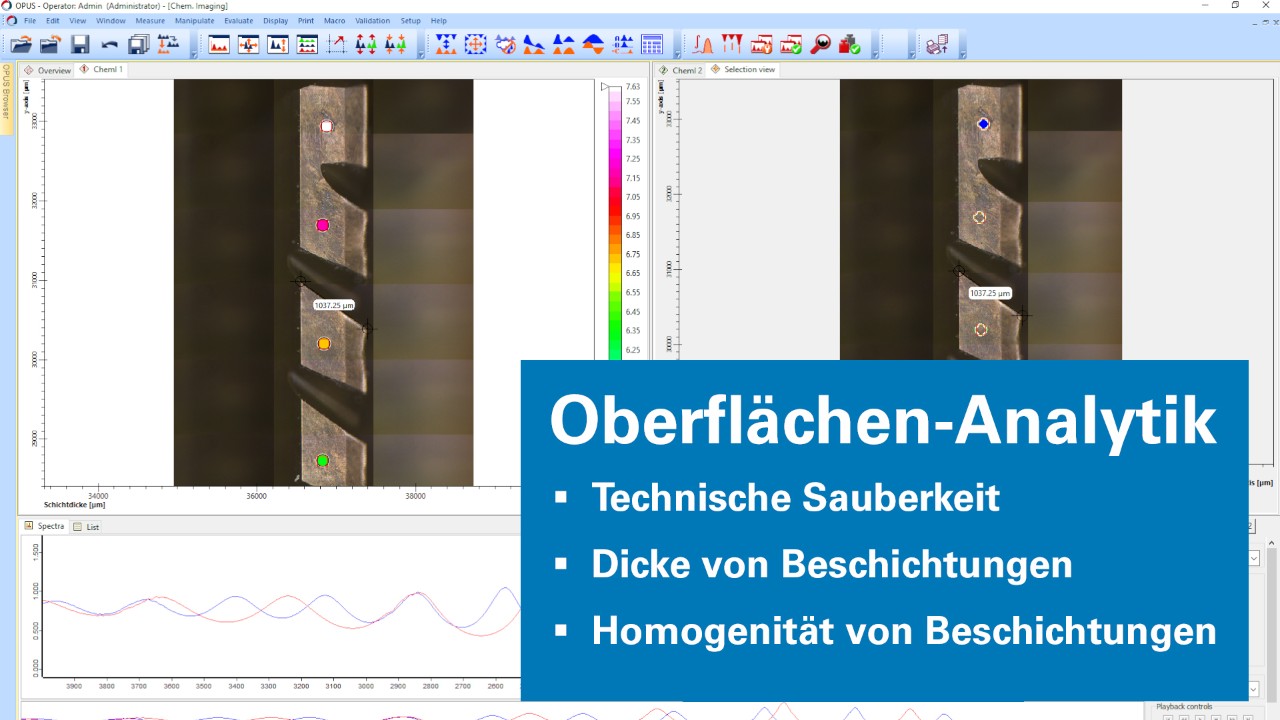Select the Chemi 1 tab

point(102,70)
